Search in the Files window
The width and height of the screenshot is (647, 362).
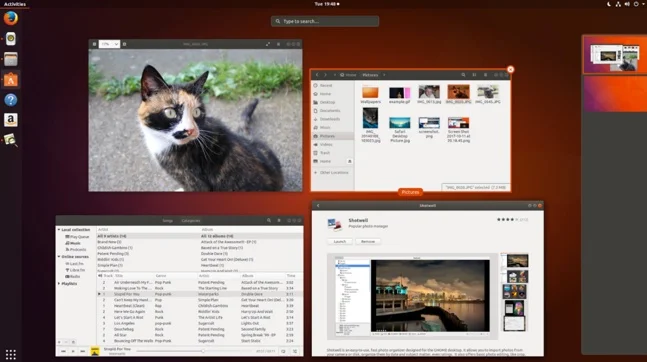pyautogui.click(x=463, y=75)
